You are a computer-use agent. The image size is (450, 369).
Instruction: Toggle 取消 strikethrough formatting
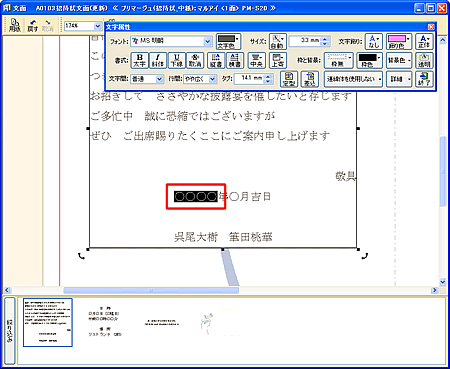click(x=195, y=60)
